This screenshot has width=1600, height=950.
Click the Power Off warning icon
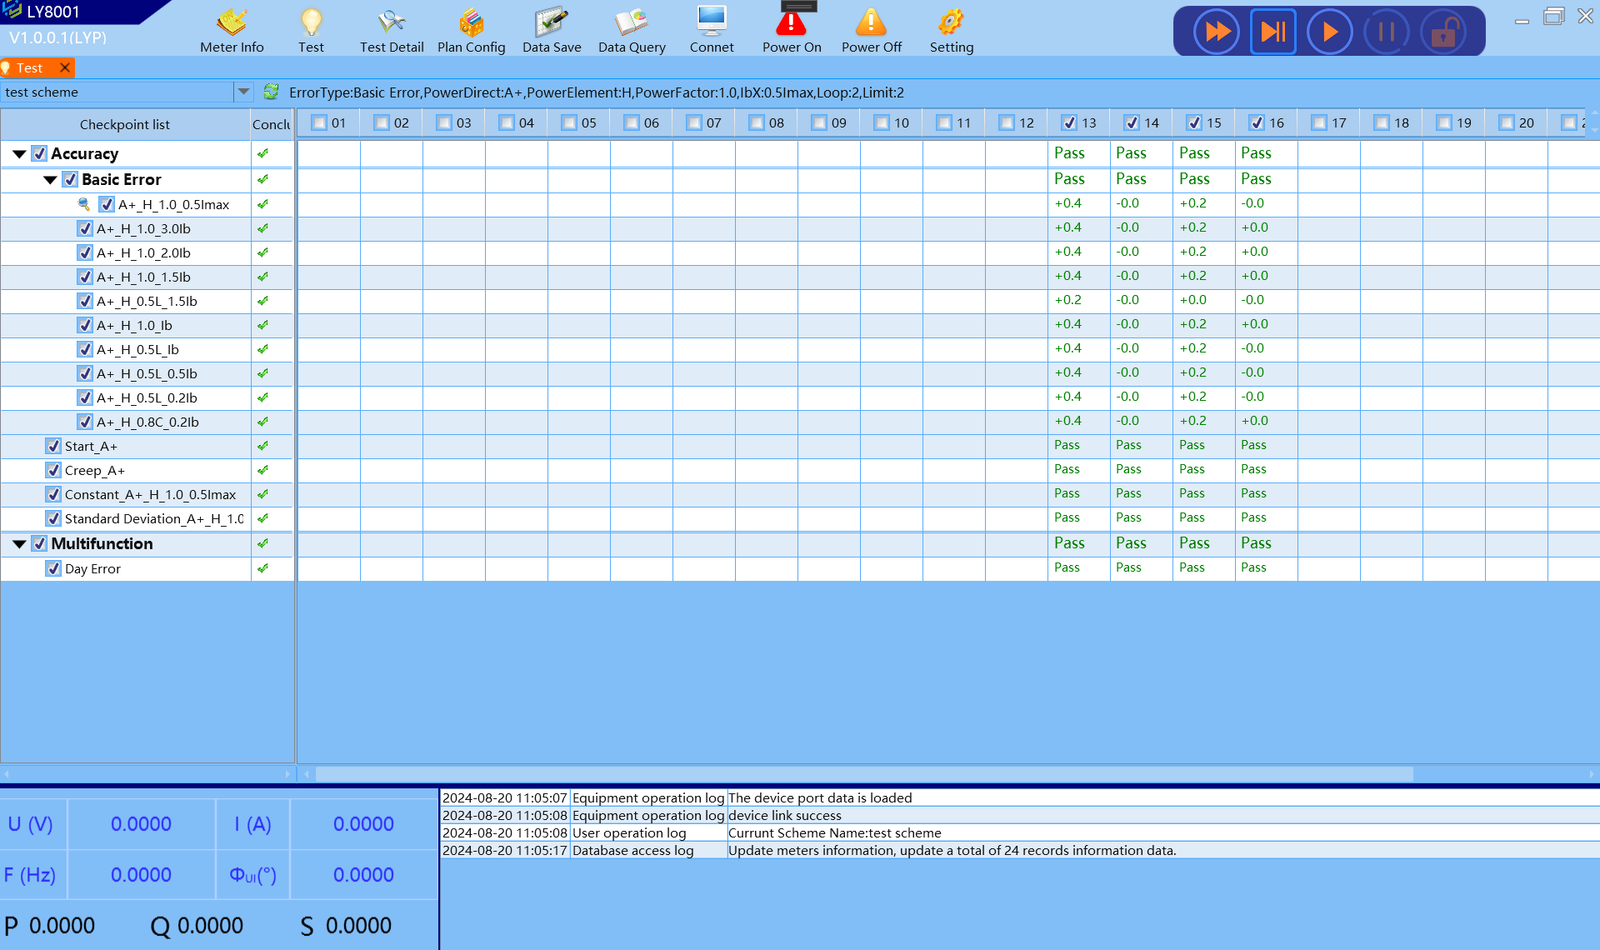pyautogui.click(x=871, y=31)
